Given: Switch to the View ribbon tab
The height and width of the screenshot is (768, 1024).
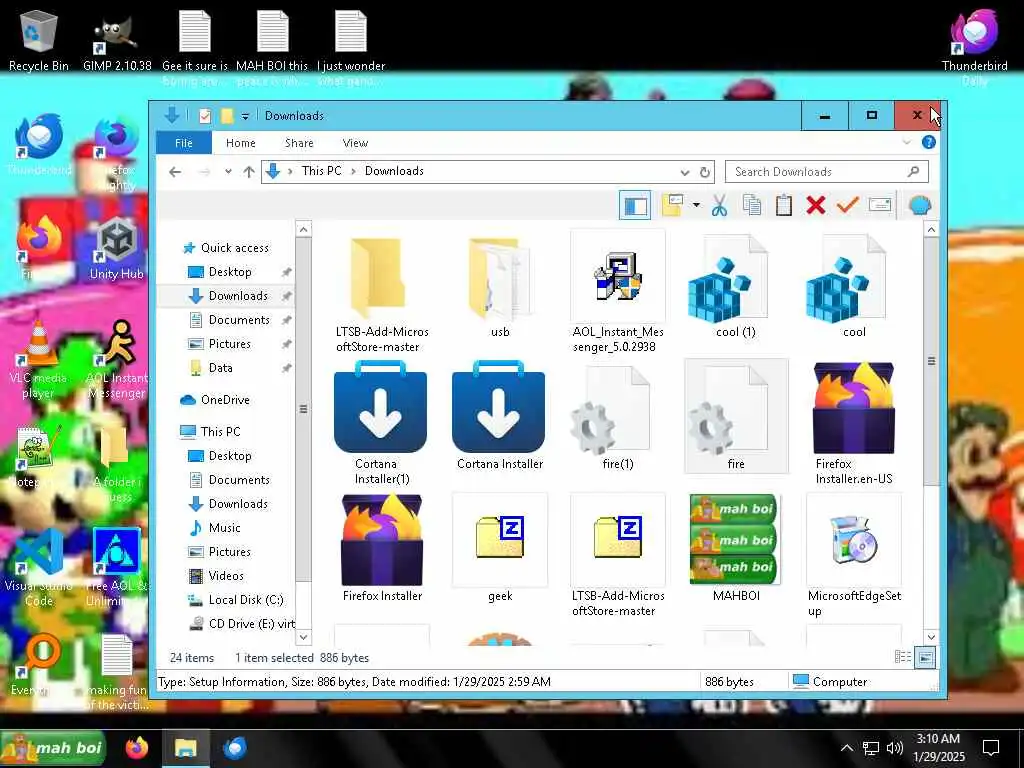Looking at the screenshot, I should tap(355, 143).
